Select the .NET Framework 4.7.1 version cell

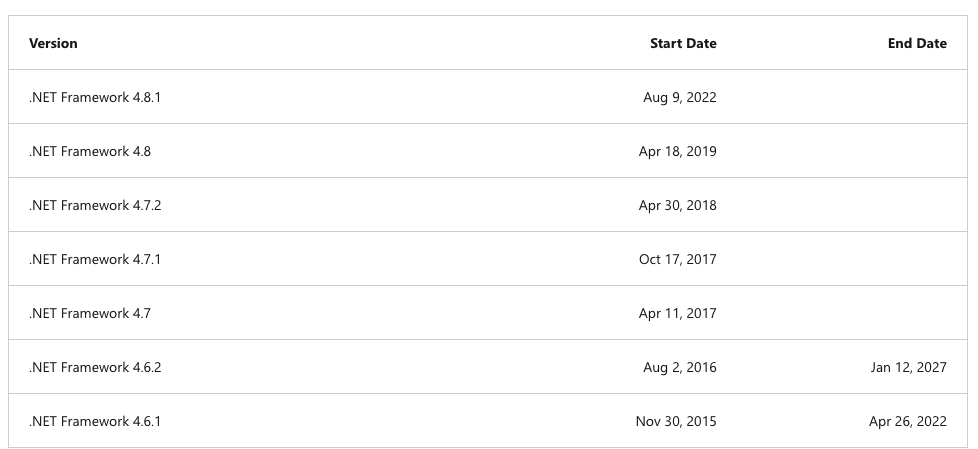click(95, 259)
